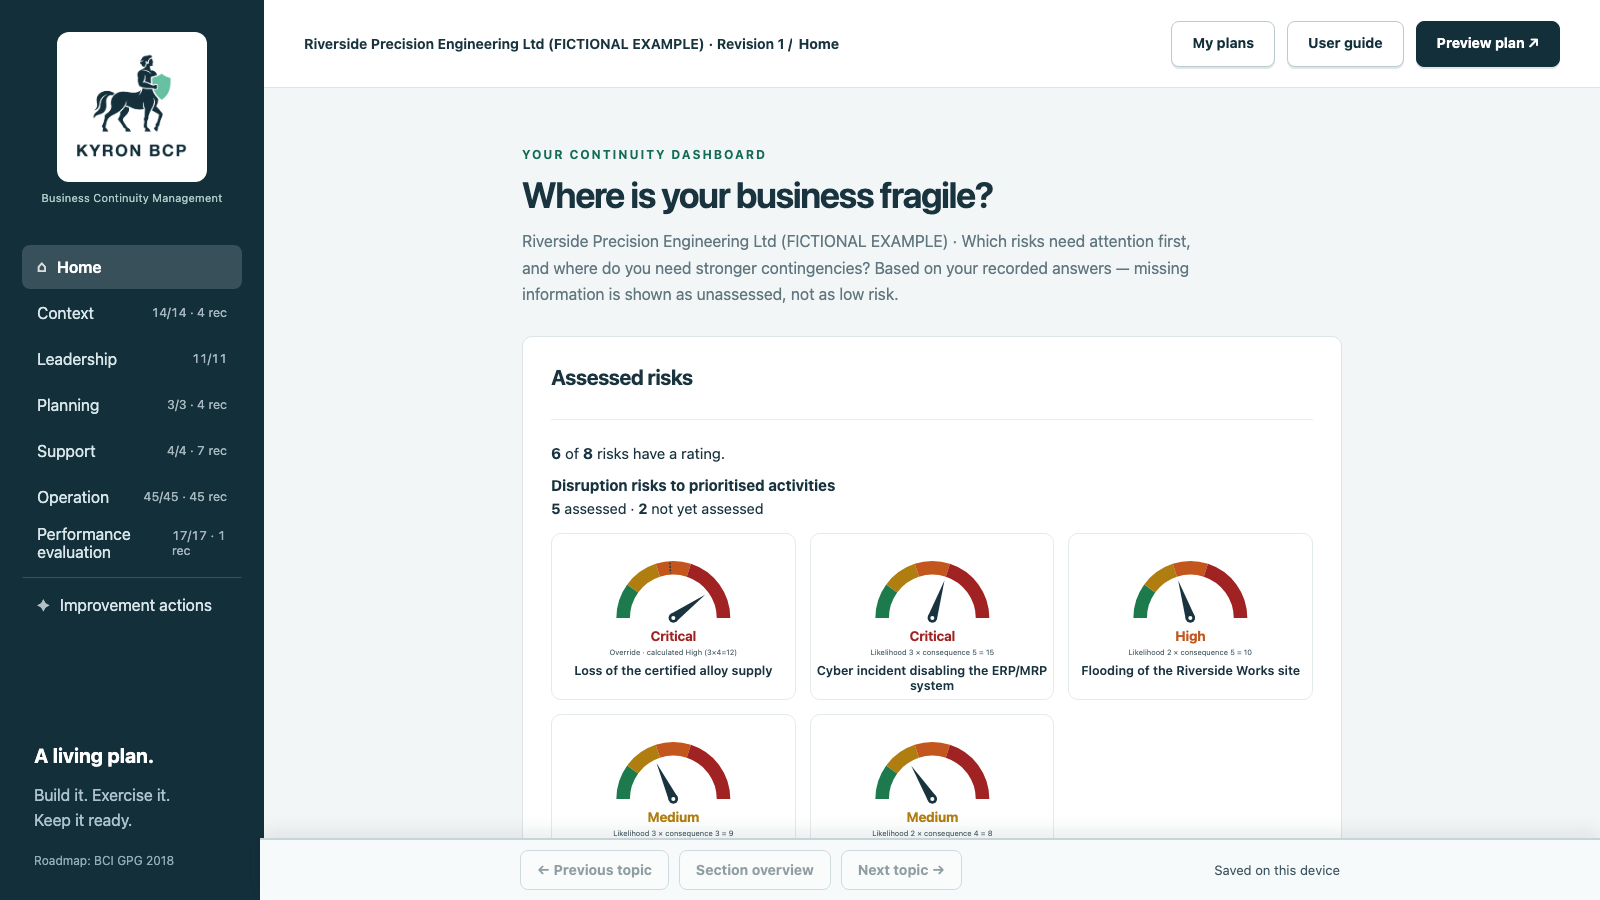Open the Support section
Viewport: 1600px width, 900px height.
click(132, 451)
